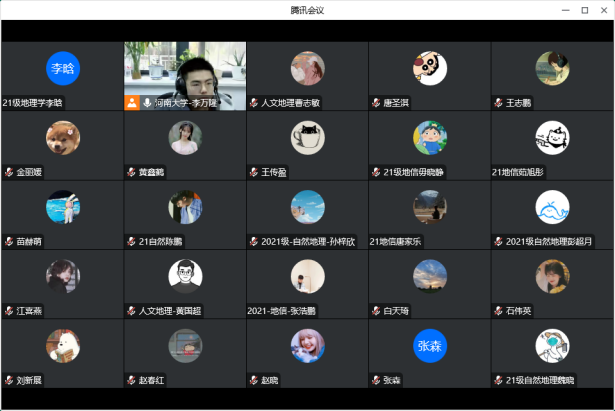Screen dimensions: 615x411
Task: Click the blue whale avatar tile
Action: 552,207
